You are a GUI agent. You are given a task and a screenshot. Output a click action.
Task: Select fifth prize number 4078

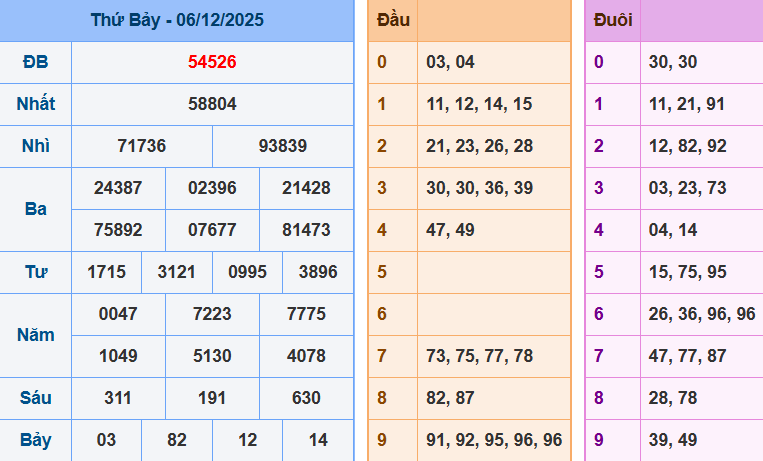click(306, 356)
